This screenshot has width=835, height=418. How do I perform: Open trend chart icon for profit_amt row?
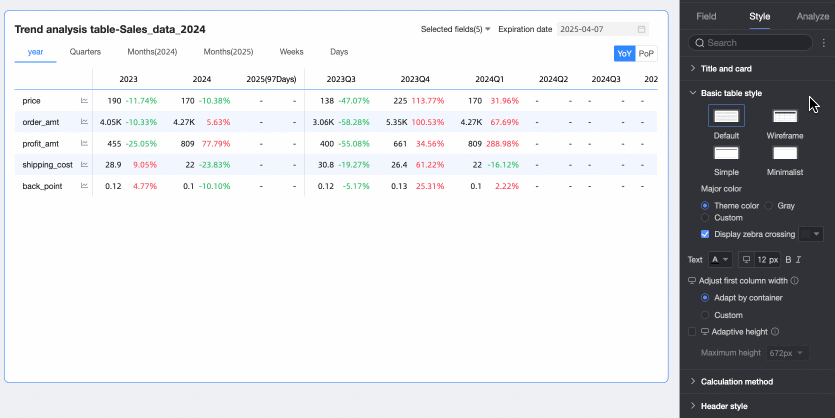pos(84,143)
